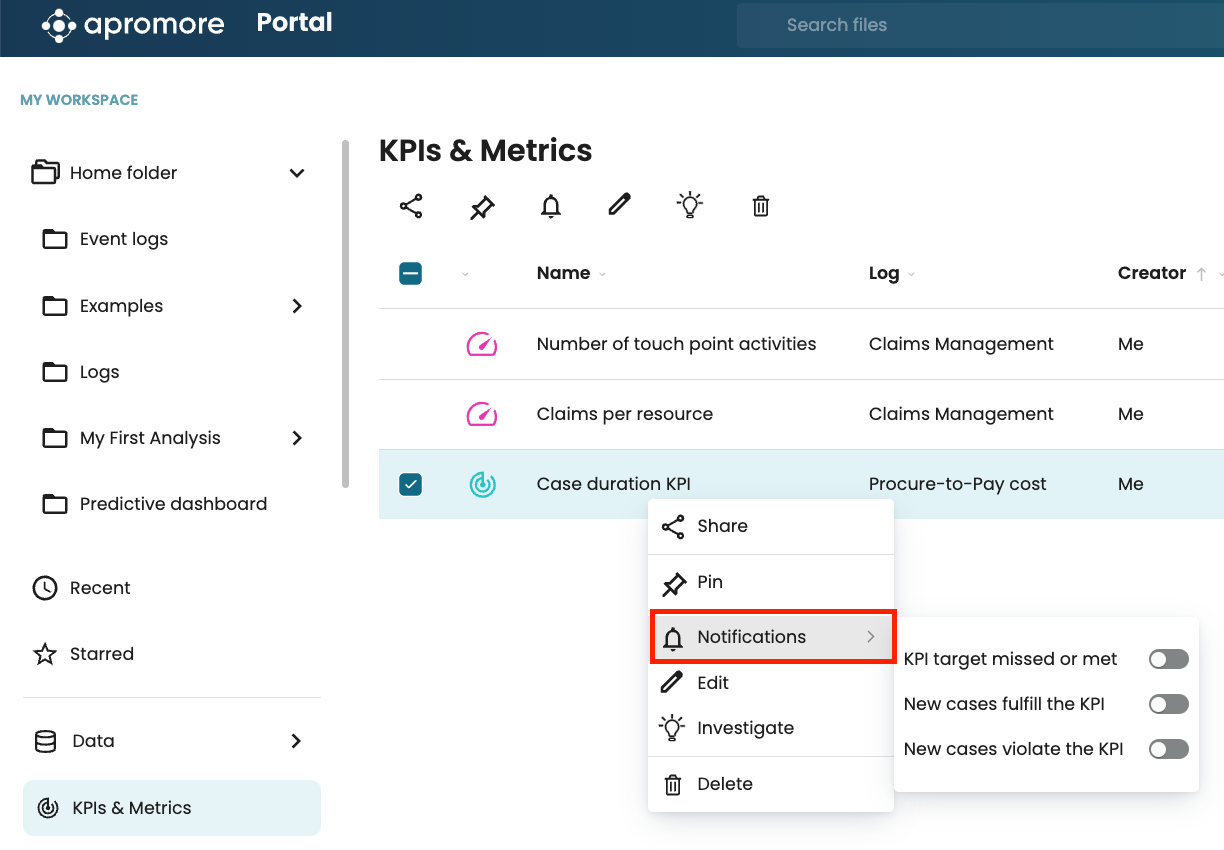Click the Case duration KPI target icon

(x=482, y=485)
